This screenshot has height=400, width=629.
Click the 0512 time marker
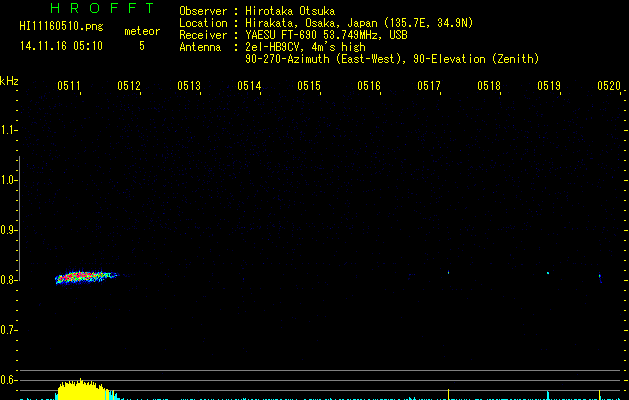click(x=129, y=86)
